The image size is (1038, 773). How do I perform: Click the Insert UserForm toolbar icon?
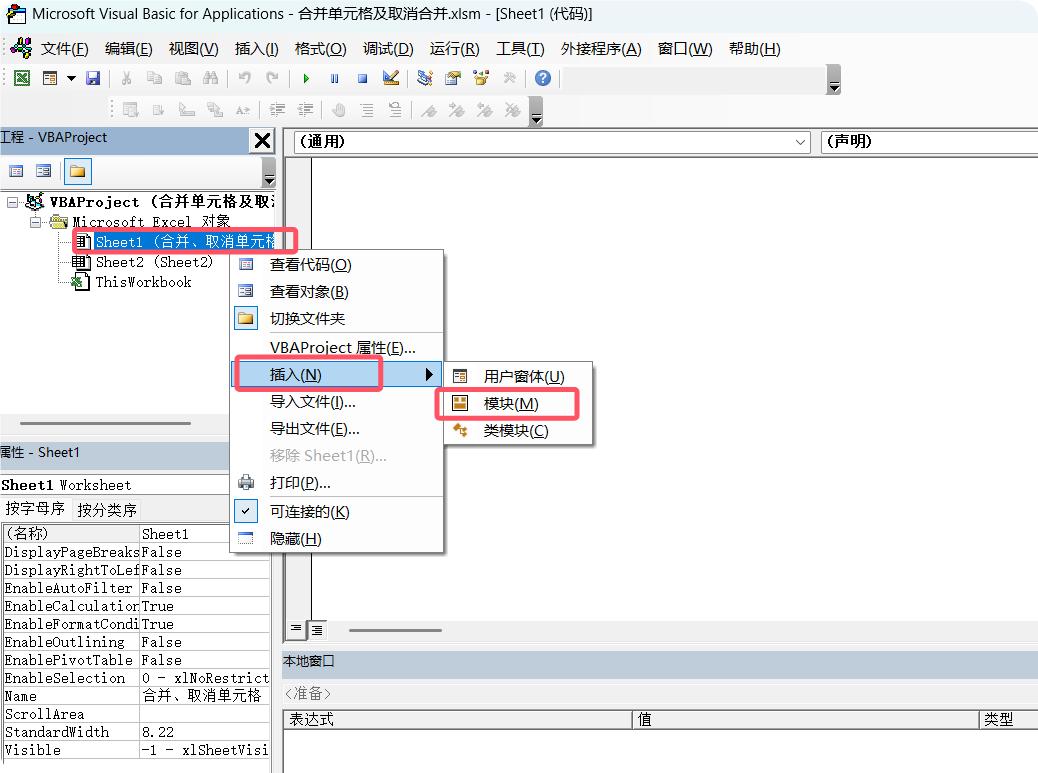coord(50,78)
